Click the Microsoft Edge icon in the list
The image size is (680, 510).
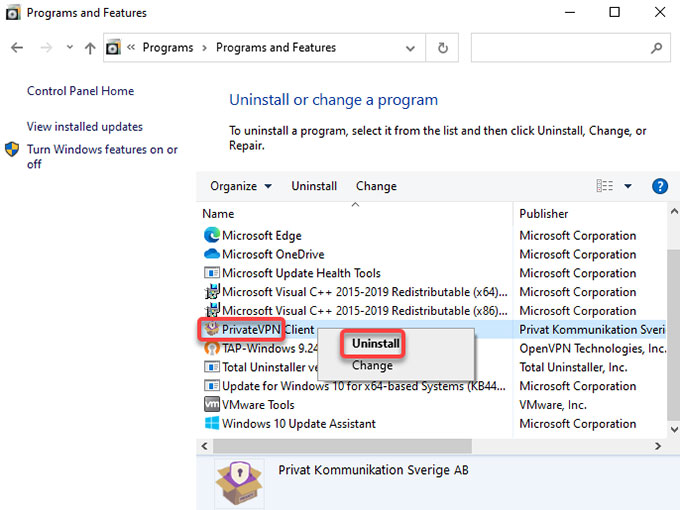[x=212, y=235]
